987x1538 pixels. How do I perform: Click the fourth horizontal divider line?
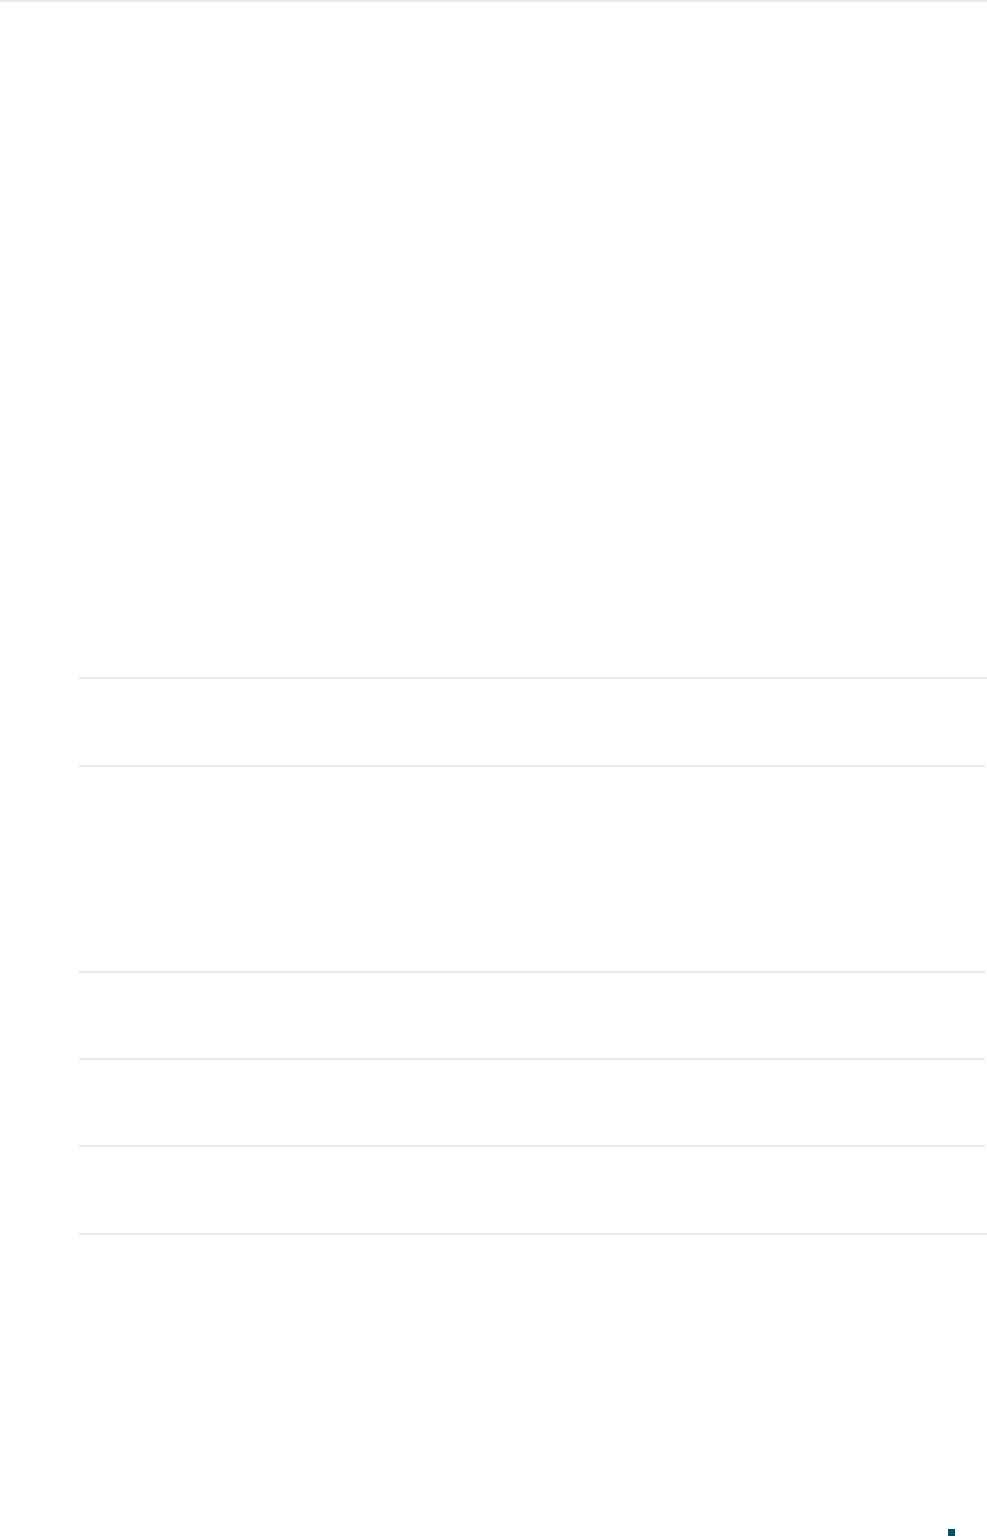(x=532, y=1058)
